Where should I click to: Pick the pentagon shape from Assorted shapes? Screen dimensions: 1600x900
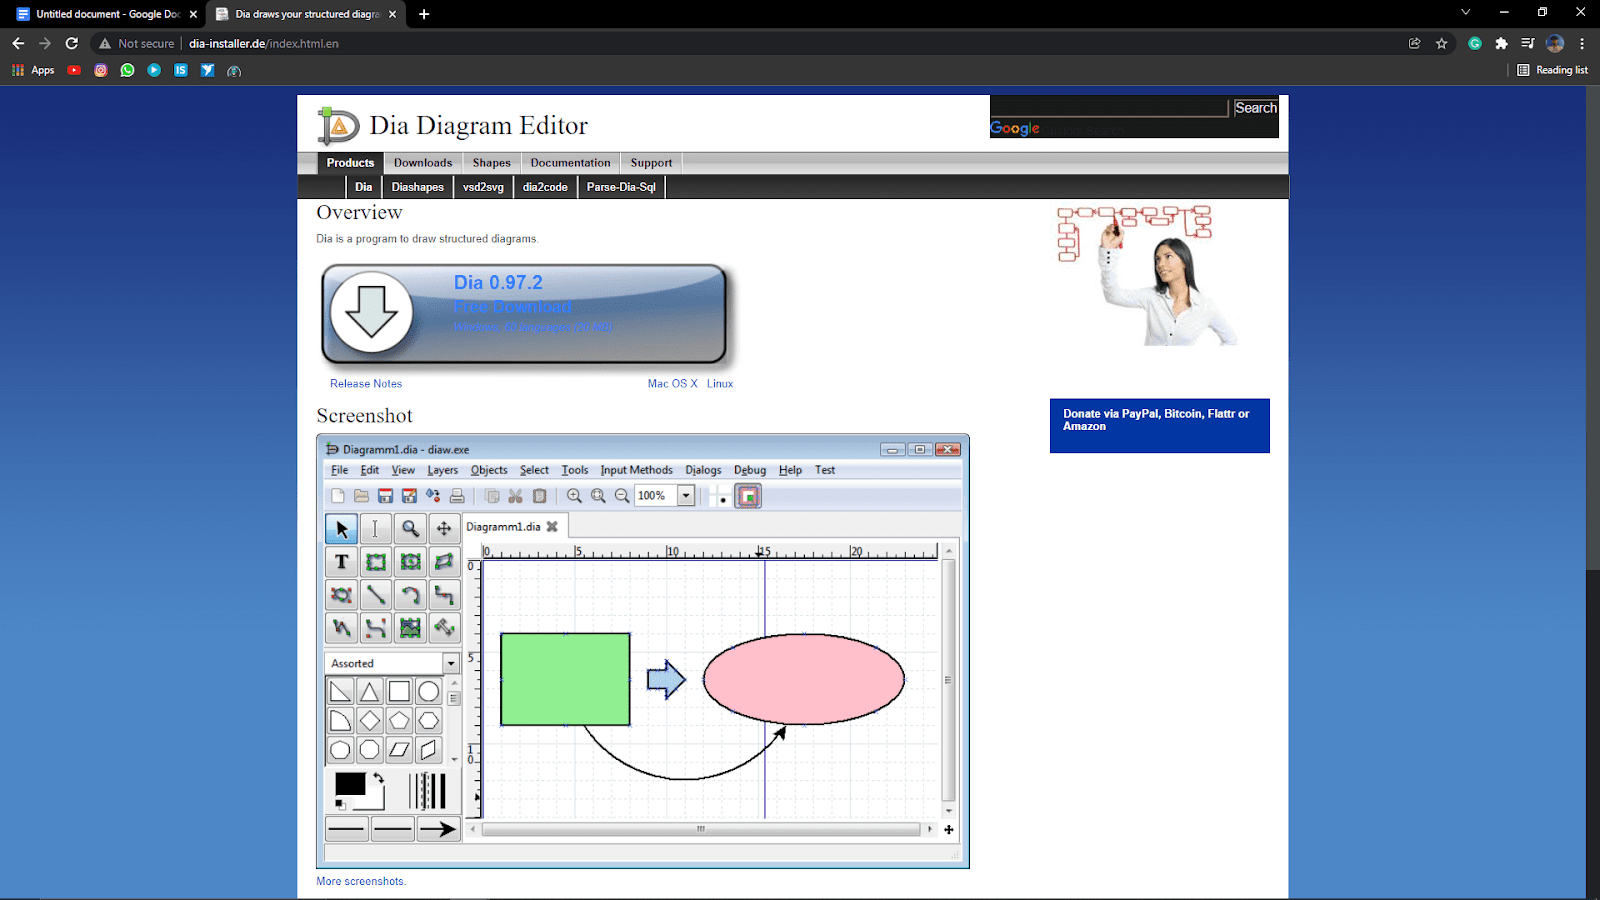399,720
